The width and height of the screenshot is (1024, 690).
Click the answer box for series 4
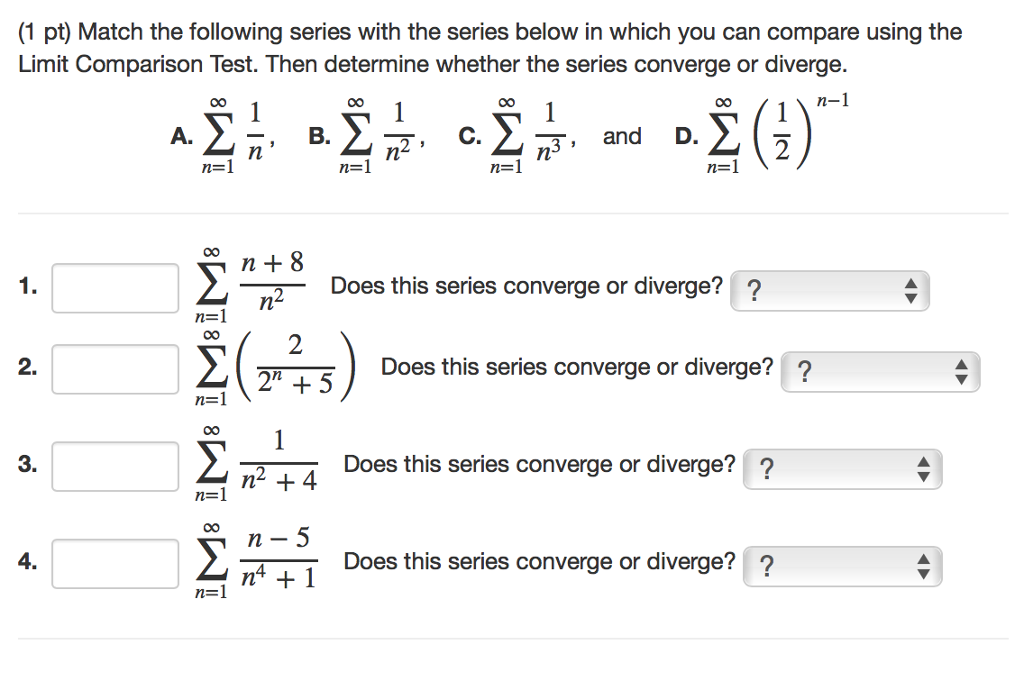114,562
